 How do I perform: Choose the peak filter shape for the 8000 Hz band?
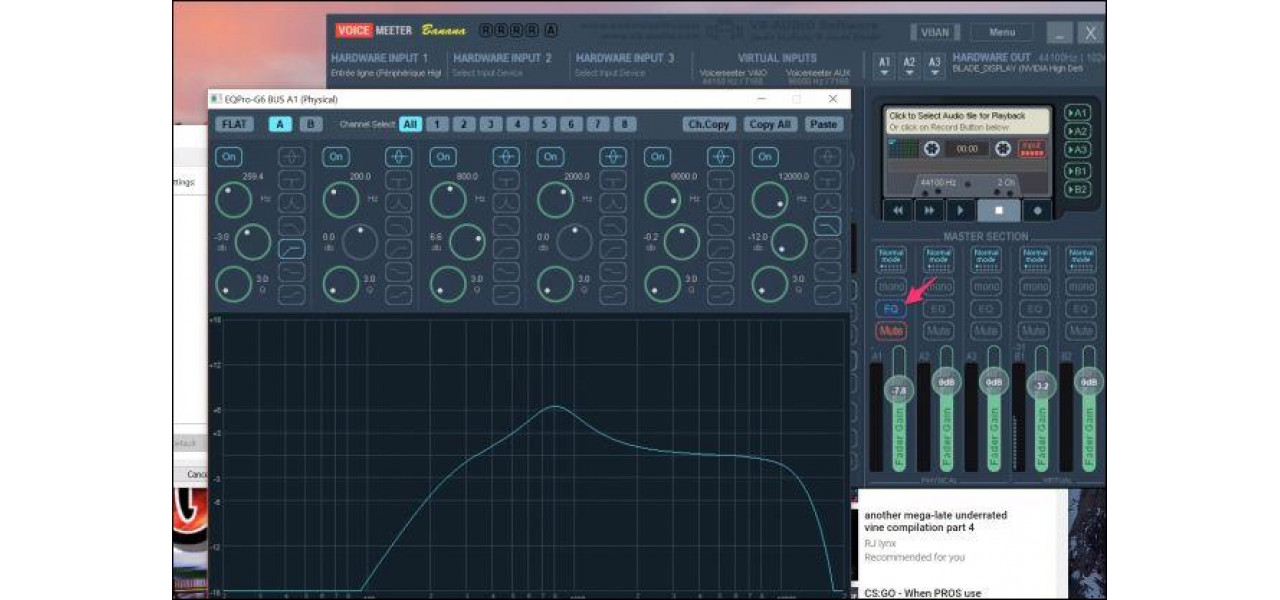(x=720, y=157)
